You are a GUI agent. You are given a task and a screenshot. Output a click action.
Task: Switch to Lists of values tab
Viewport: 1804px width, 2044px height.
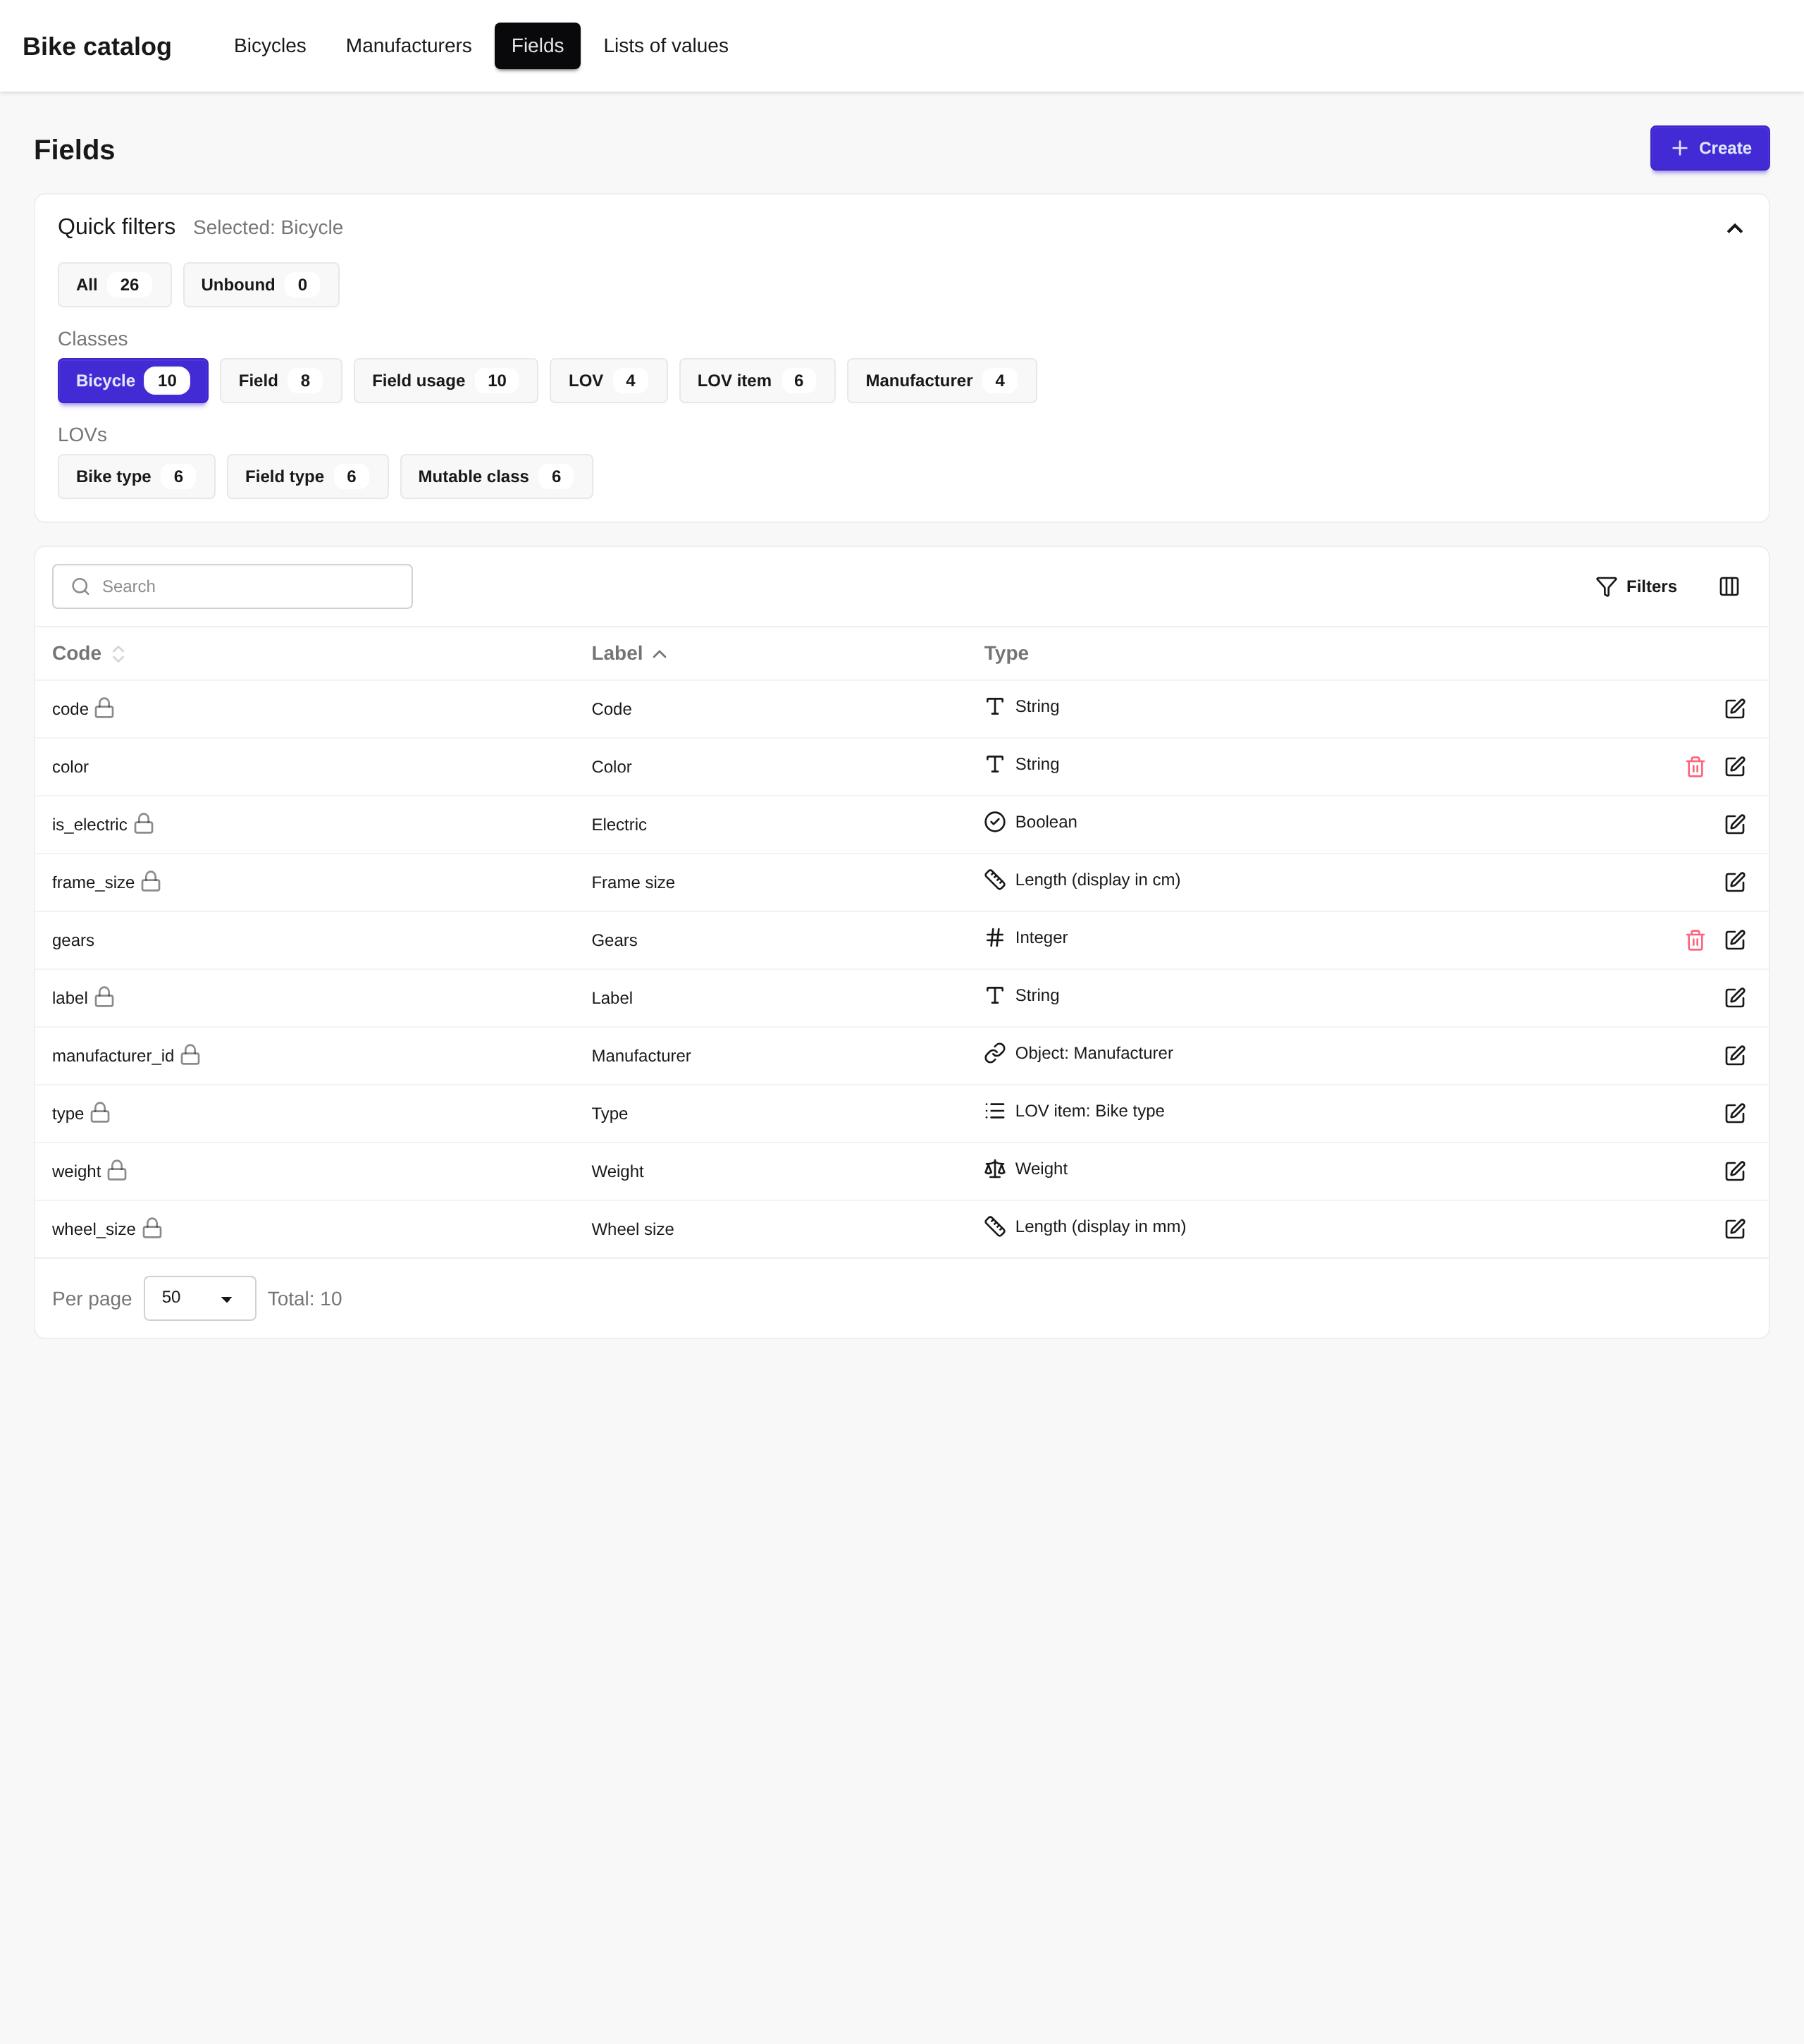[665, 46]
